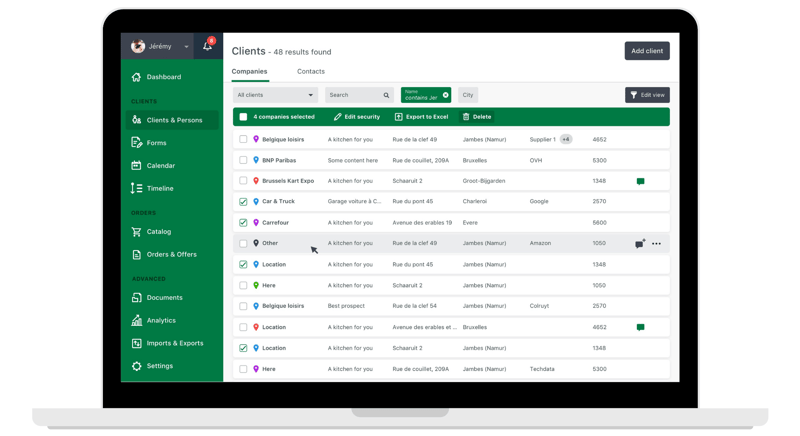
Task: Click the Timeline icon in sidebar
Action: coord(137,188)
